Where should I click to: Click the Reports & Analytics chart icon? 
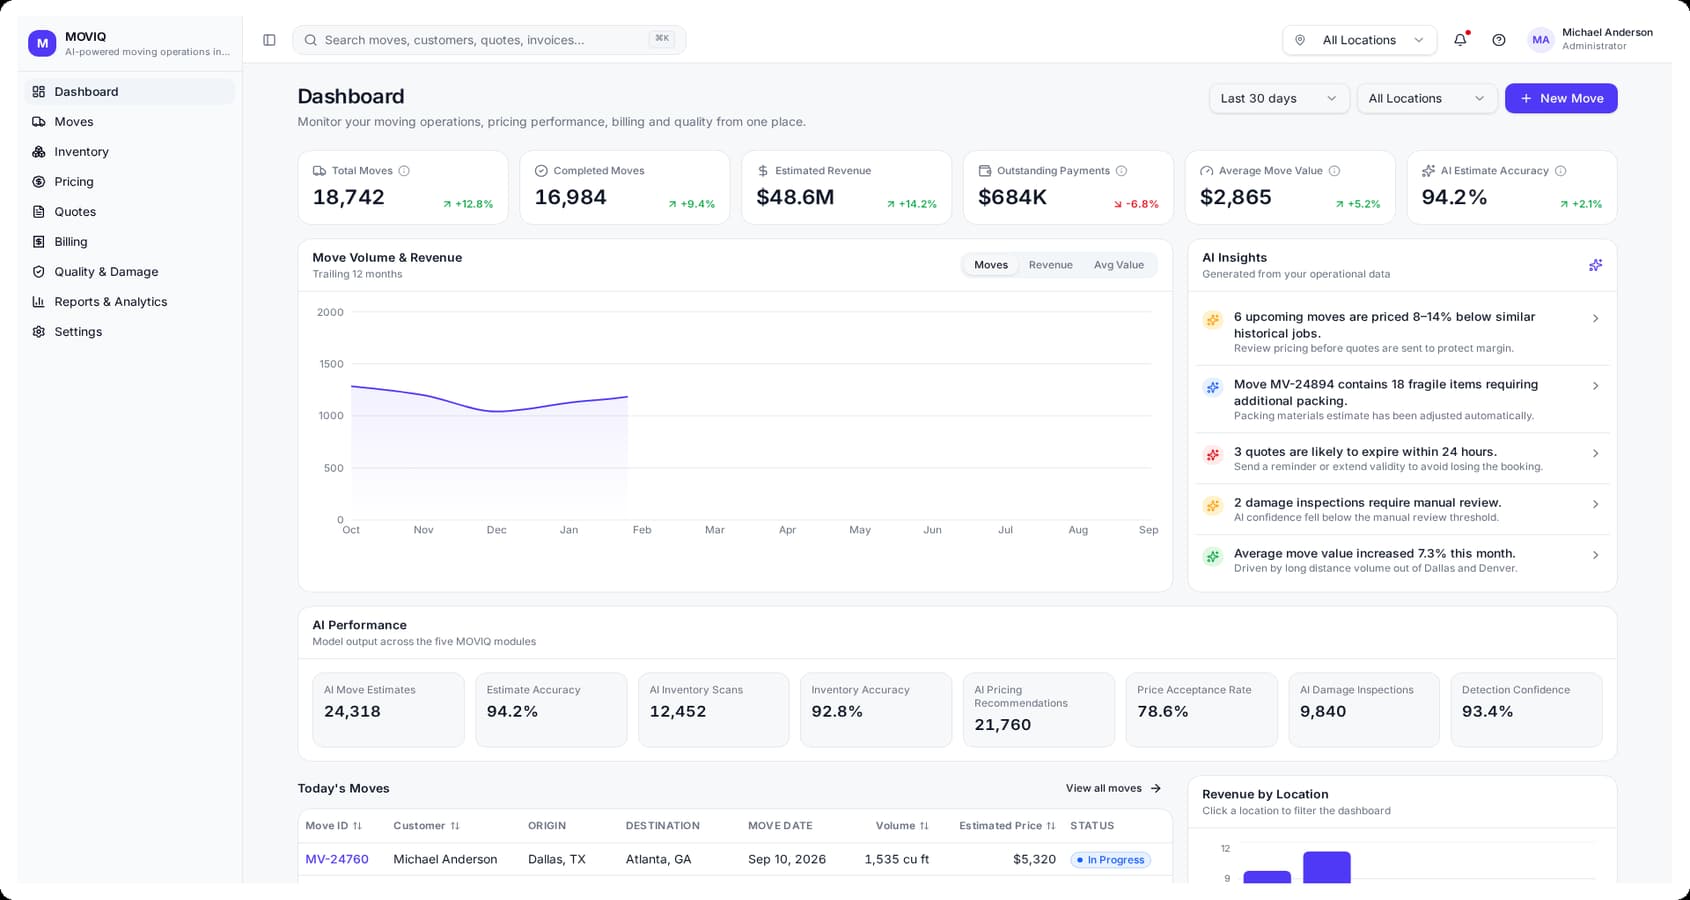[39, 302]
